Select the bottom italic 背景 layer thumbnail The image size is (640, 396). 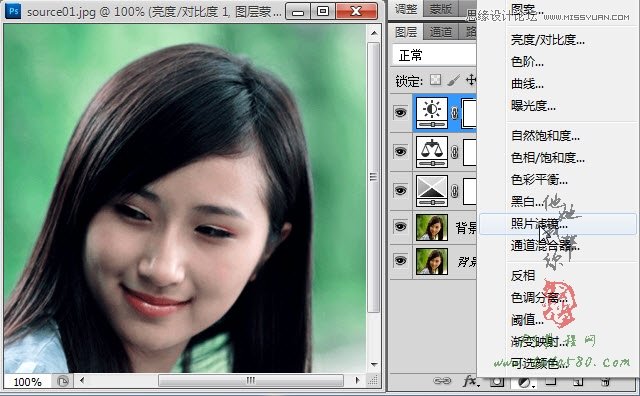pyautogui.click(x=432, y=261)
